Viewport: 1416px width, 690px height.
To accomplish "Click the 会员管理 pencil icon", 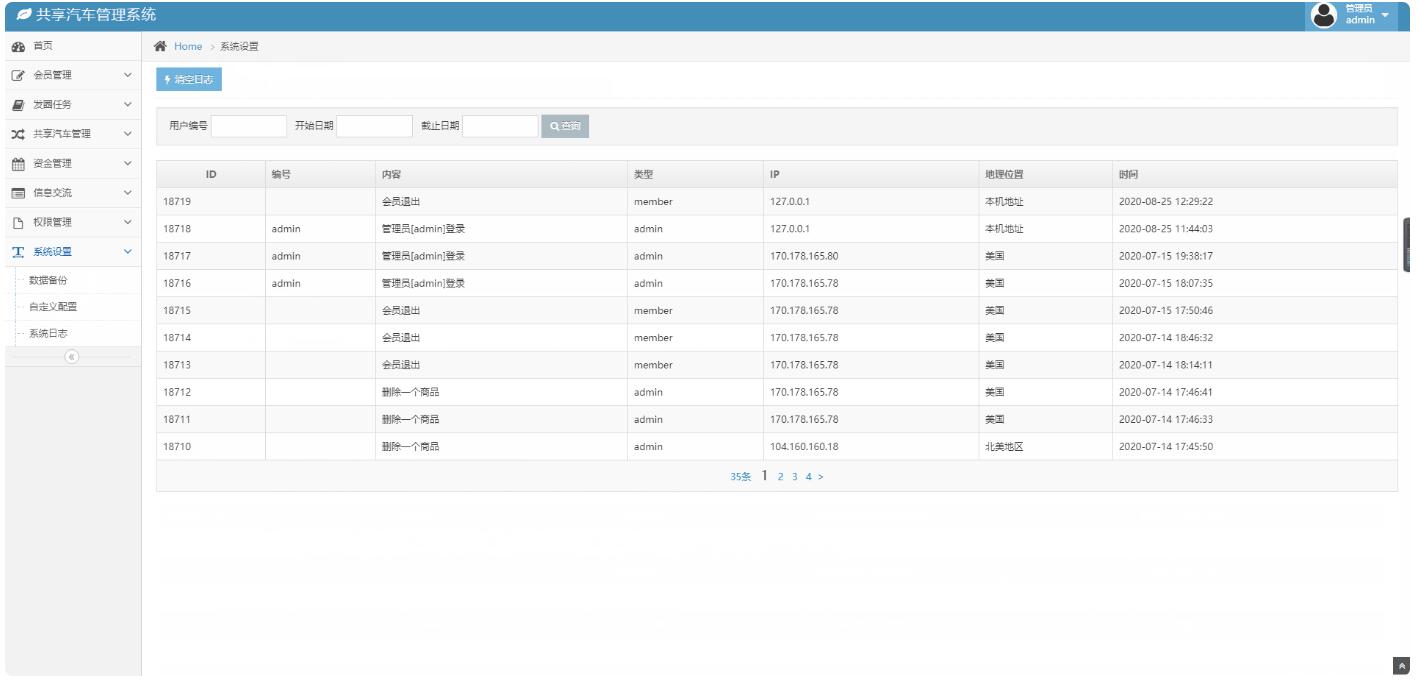I will pyautogui.click(x=19, y=74).
